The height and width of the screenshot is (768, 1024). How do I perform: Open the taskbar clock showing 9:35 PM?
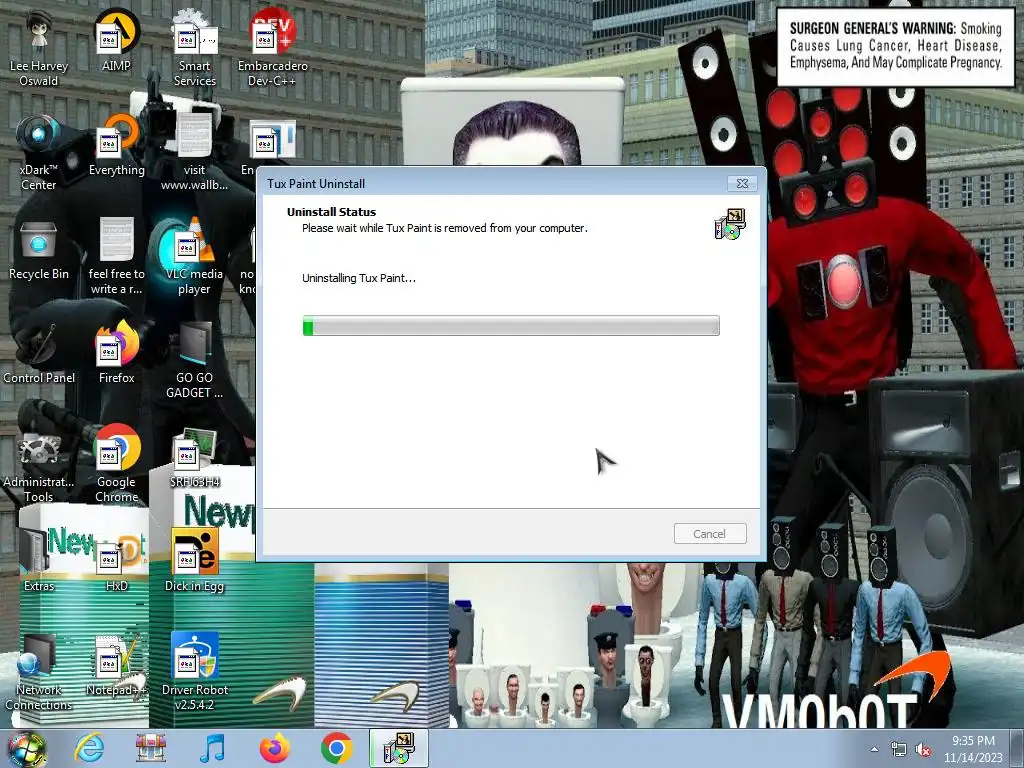pyautogui.click(x=973, y=749)
